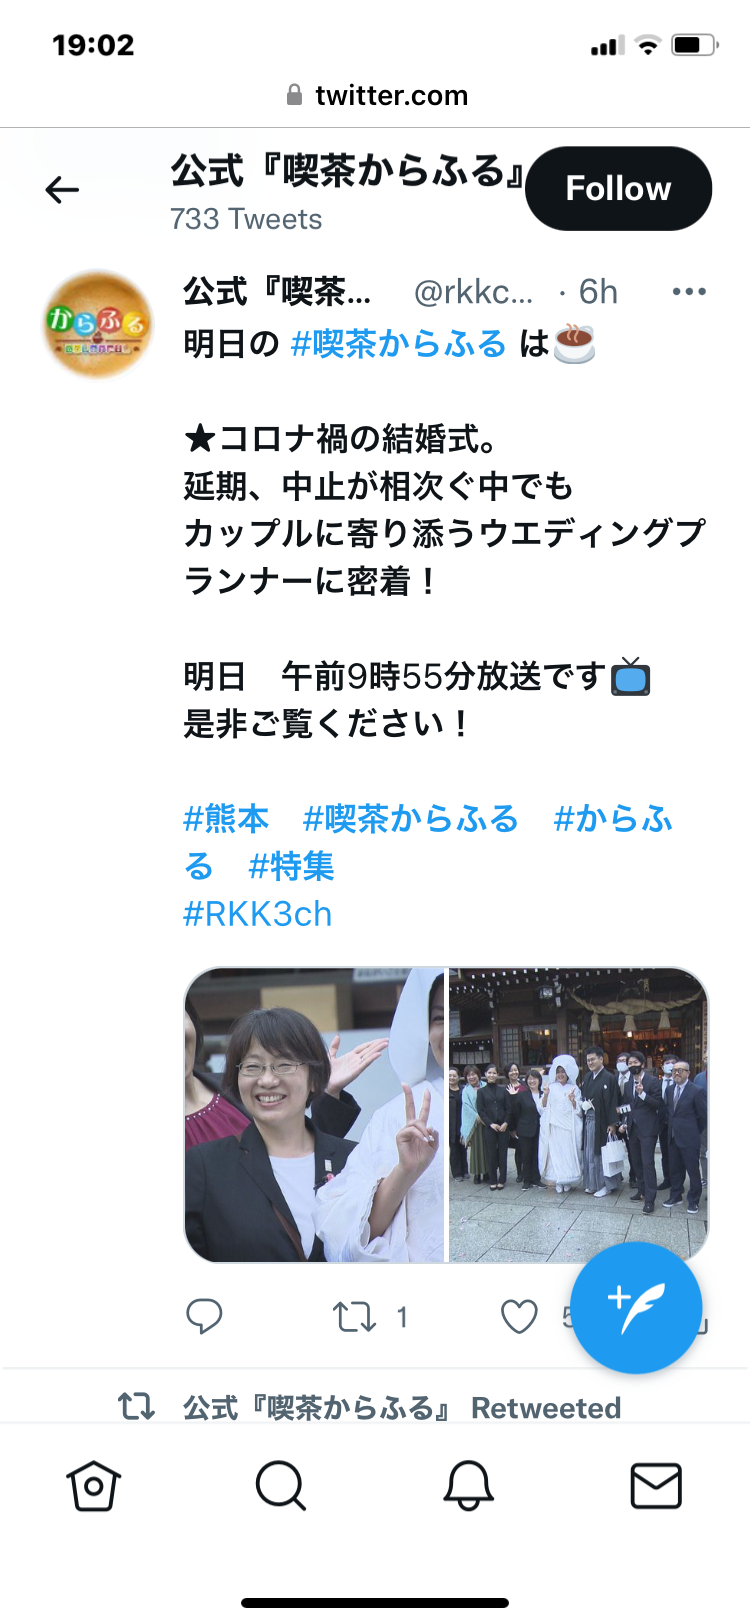The width and height of the screenshot is (750, 1624).
Task: Open the からふる profile avatar
Action: coord(97,323)
